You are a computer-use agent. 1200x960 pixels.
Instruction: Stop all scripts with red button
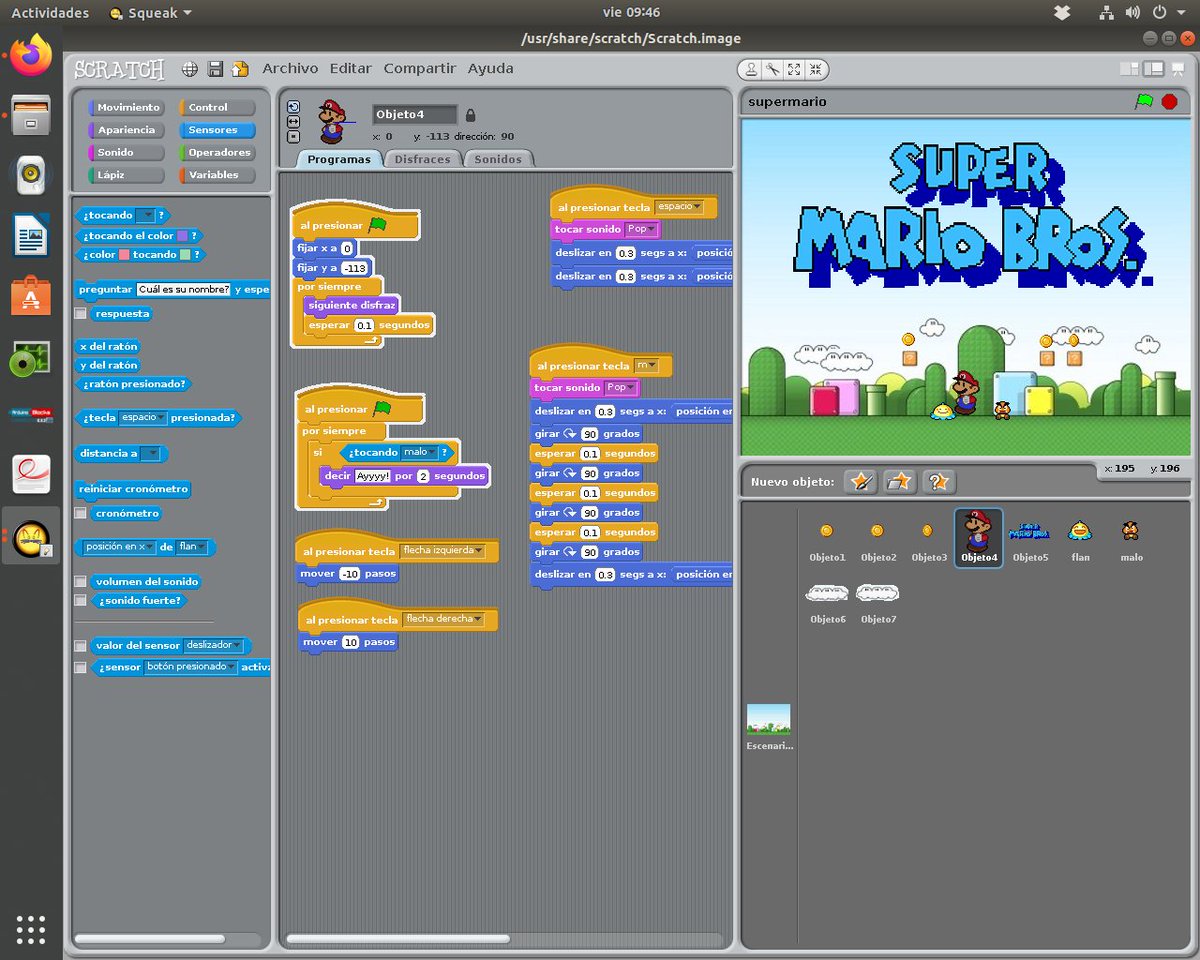tap(1169, 101)
